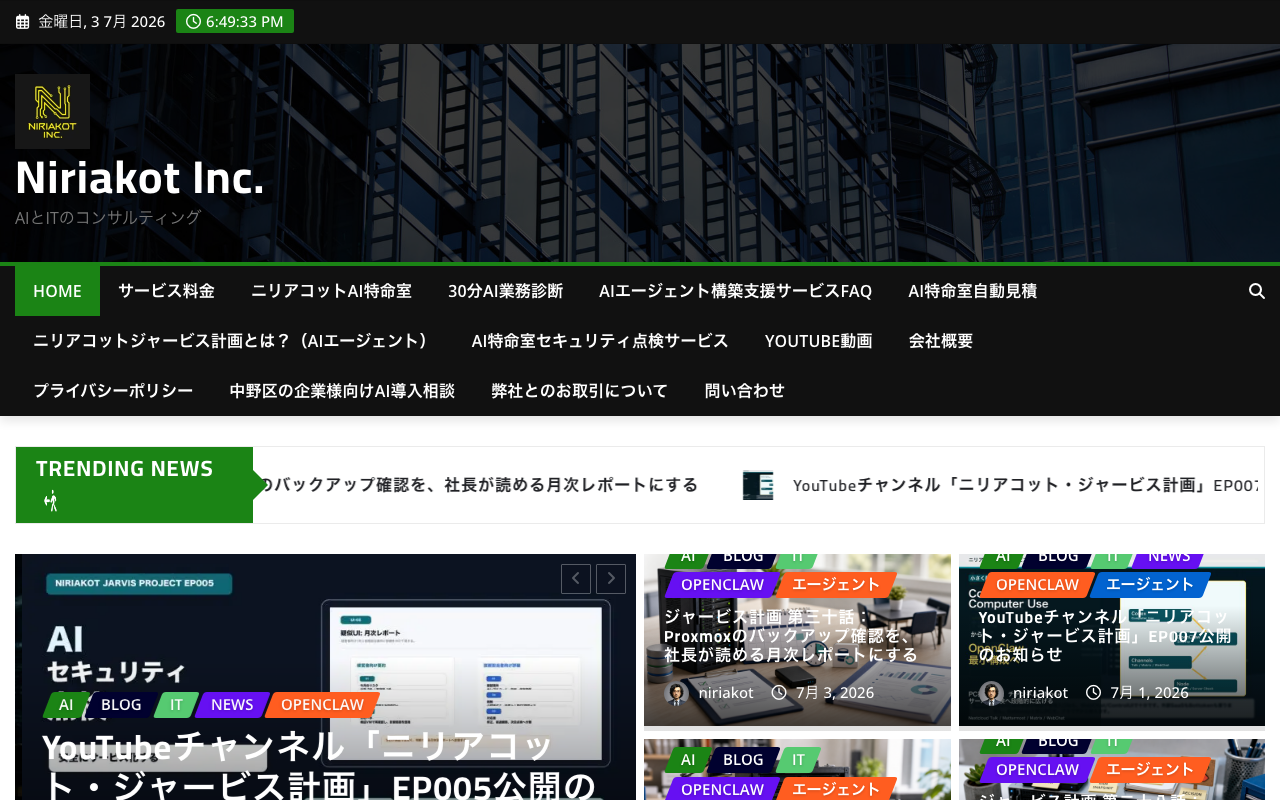Open ticker headline YouTubeチャンネル EP007
The image size is (1280, 800).
pos(1026,485)
